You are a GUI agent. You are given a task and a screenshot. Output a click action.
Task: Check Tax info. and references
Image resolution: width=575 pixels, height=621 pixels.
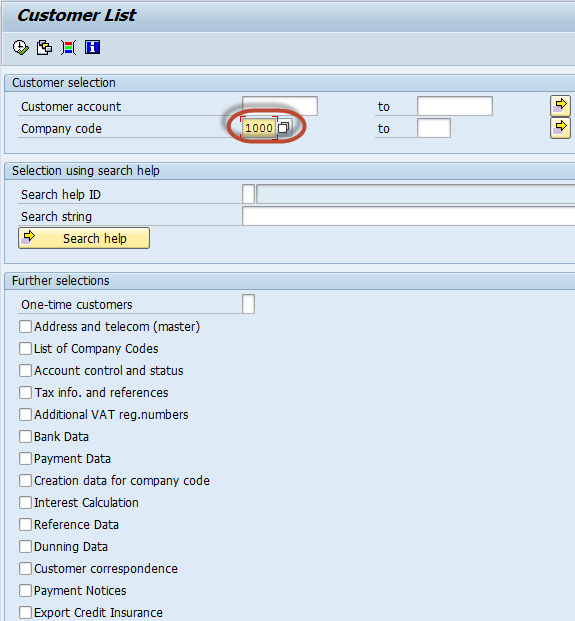pyautogui.click(x=25, y=392)
